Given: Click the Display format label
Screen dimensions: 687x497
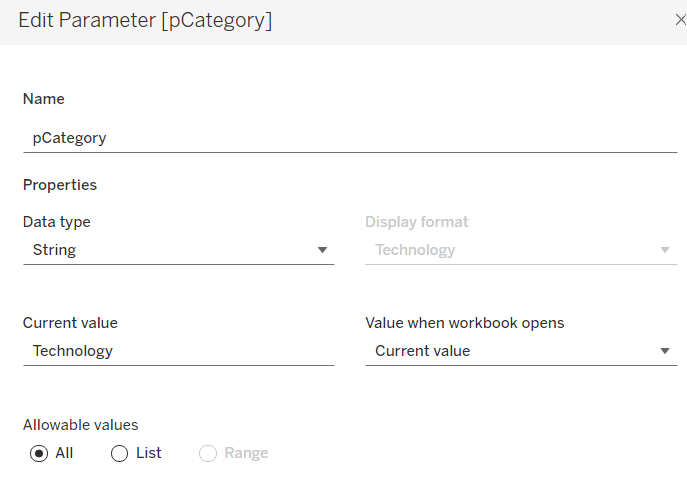Looking at the screenshot, I should tap(416, 222).
